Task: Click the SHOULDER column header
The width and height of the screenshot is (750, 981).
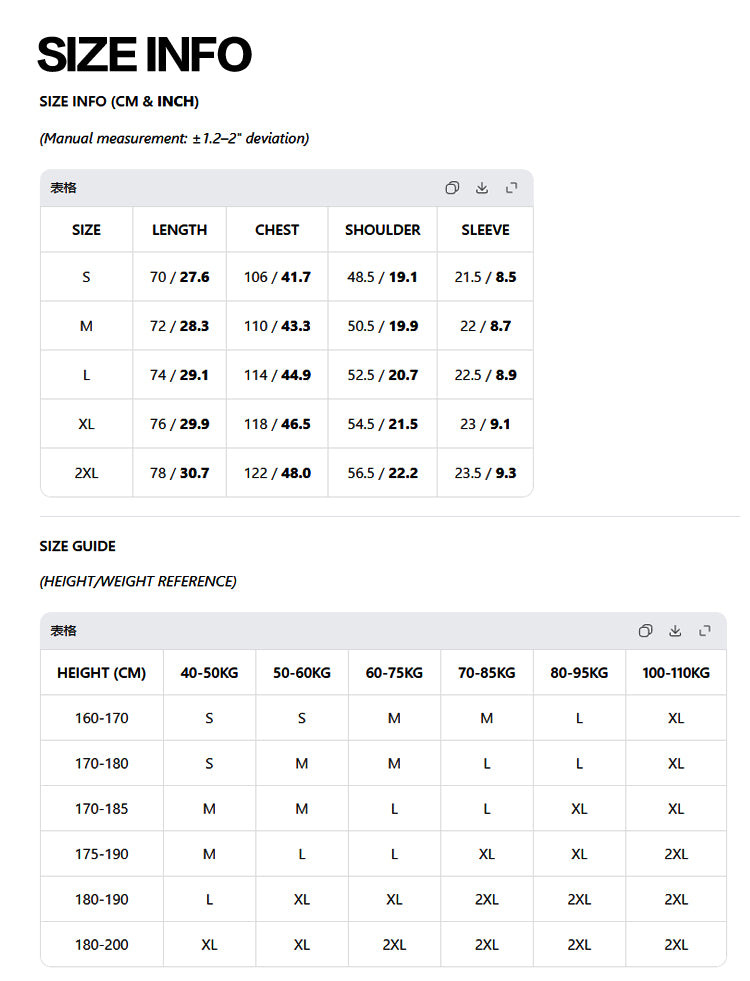Action: (x=383, y=230)
